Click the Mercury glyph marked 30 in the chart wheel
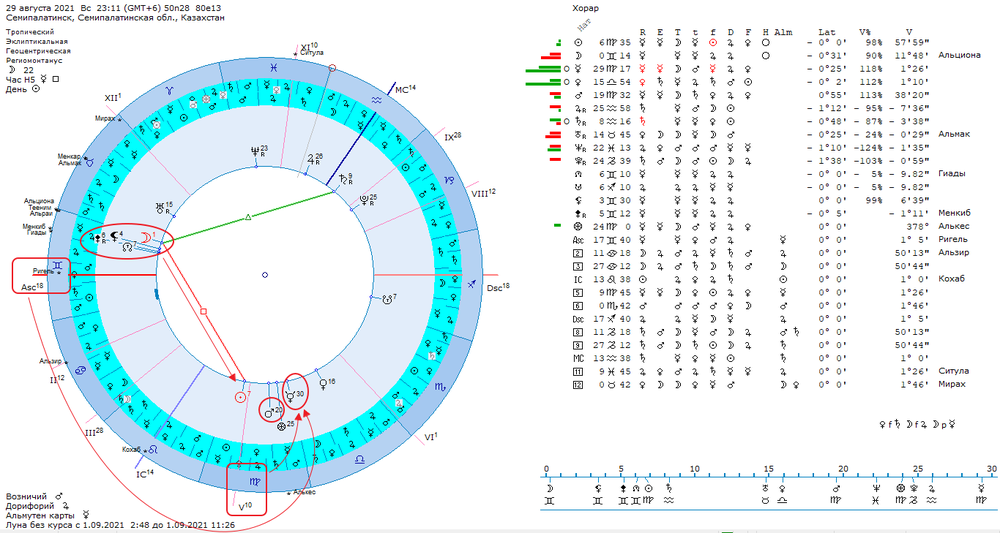1000x533 pixels. coord(291,396)
